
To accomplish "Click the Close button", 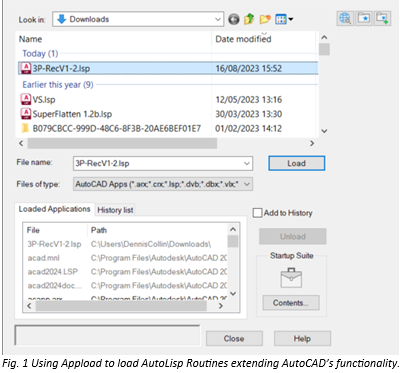I will (x=234, y=338).
